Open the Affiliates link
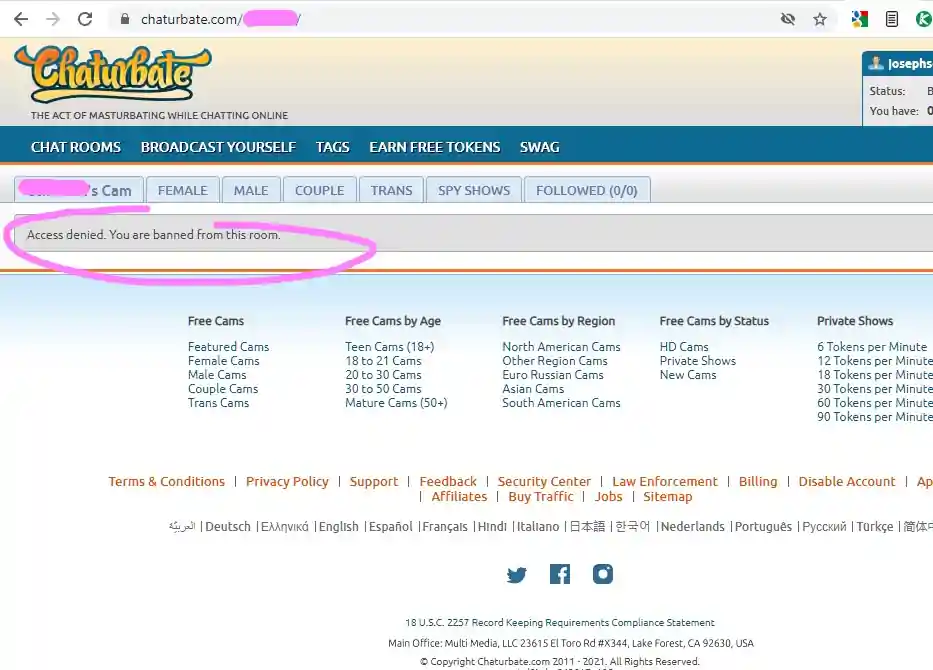Image resolution: width=933 pixels, height=670 pixels. 459,496
